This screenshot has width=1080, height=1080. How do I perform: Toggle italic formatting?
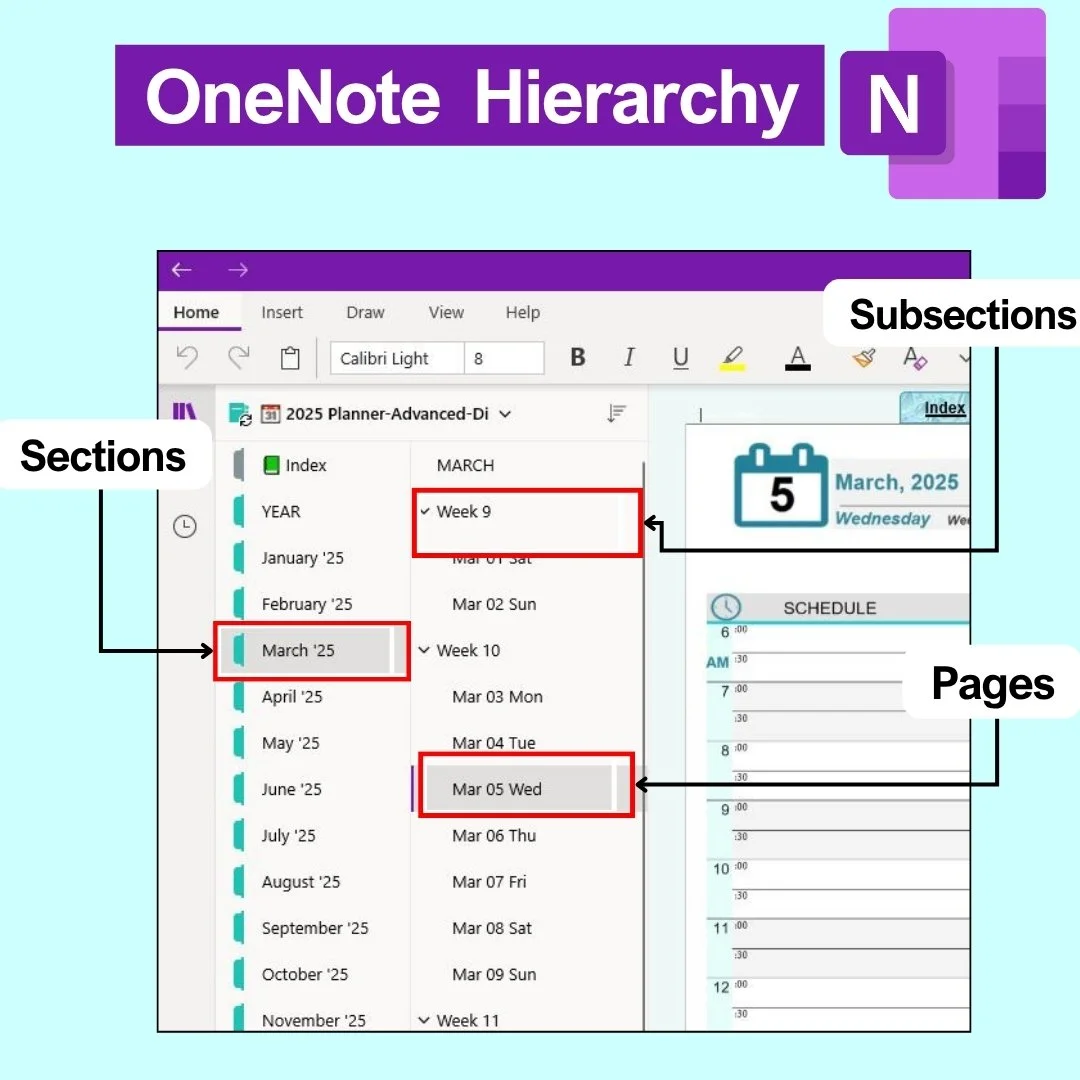629,357
